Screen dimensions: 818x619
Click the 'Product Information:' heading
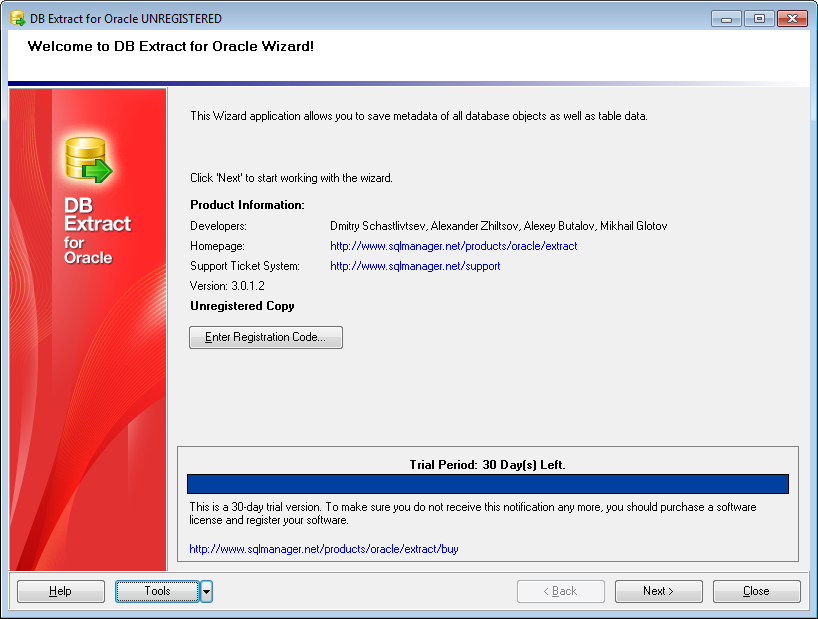pyautogui.click(x=247, y=205)
